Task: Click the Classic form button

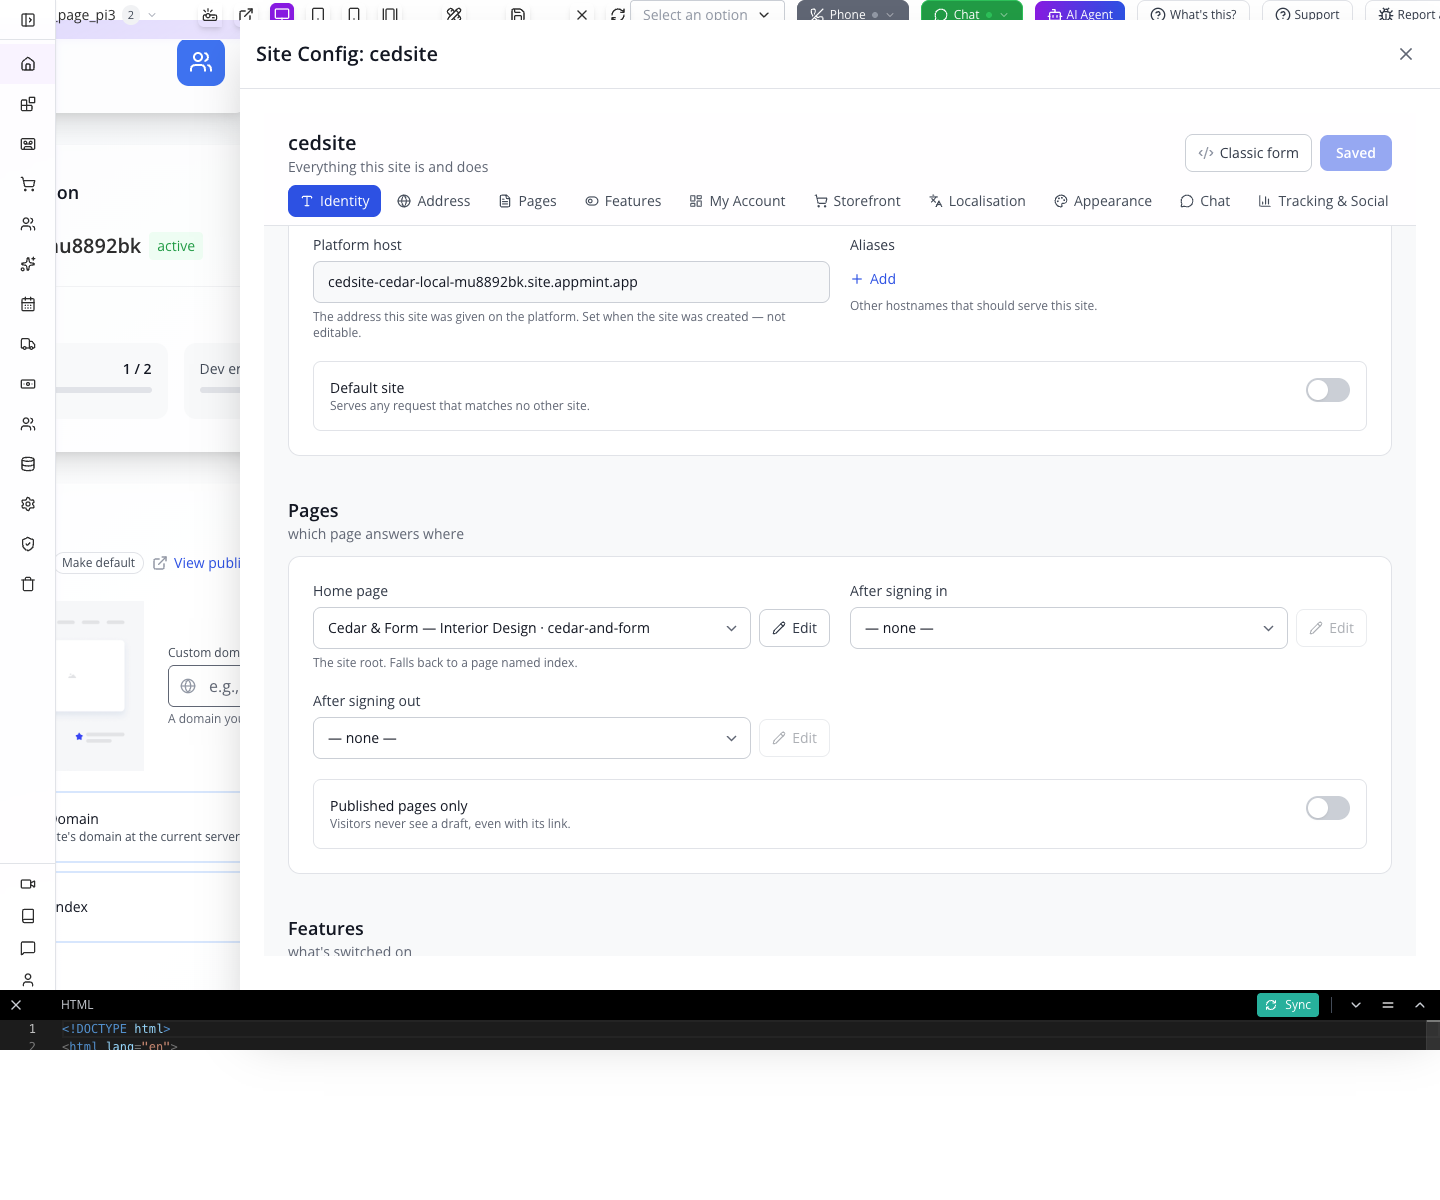Action: point(1248,153)
